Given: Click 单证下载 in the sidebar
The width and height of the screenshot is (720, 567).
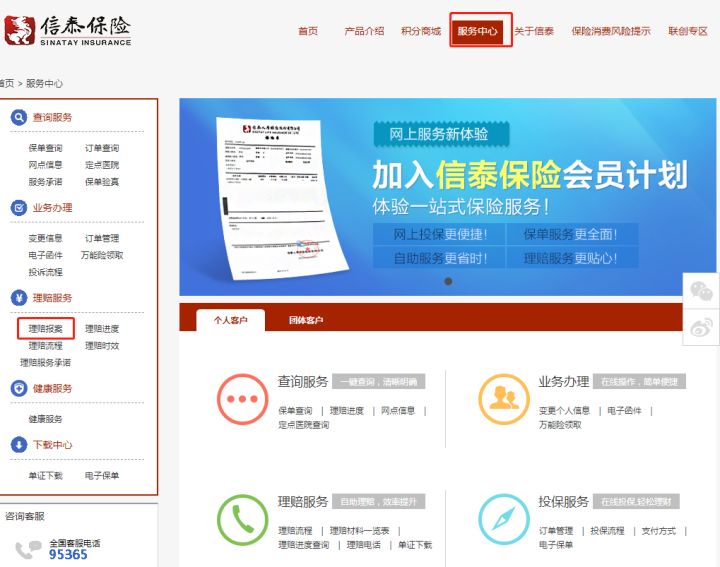Looking at the screenshot, I should (45, 476).
